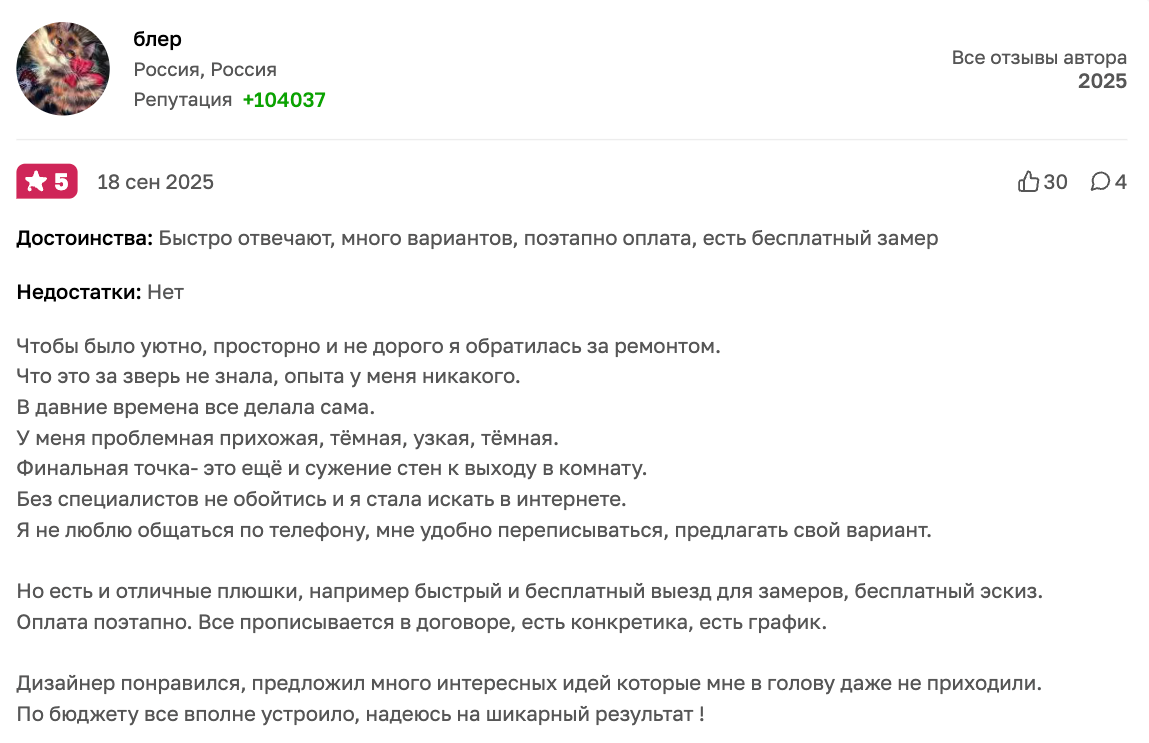1149x743 pixels.
Task: Click the author location Россия, Россия
Action: [x=205, y=70]
